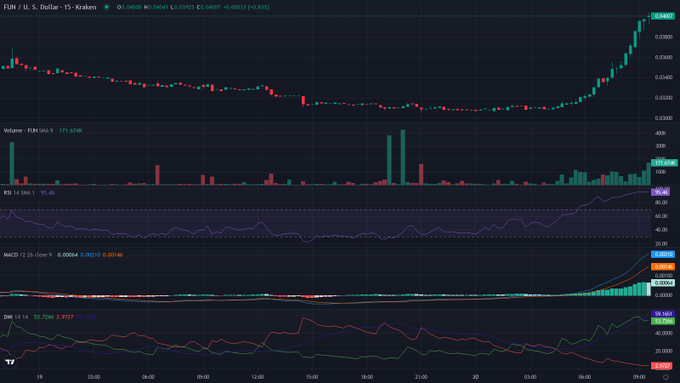Click the 0.00000 MACD axis label
Image resolution: width=680 pixels, height=383 pixels.
(x=664, y=295)
